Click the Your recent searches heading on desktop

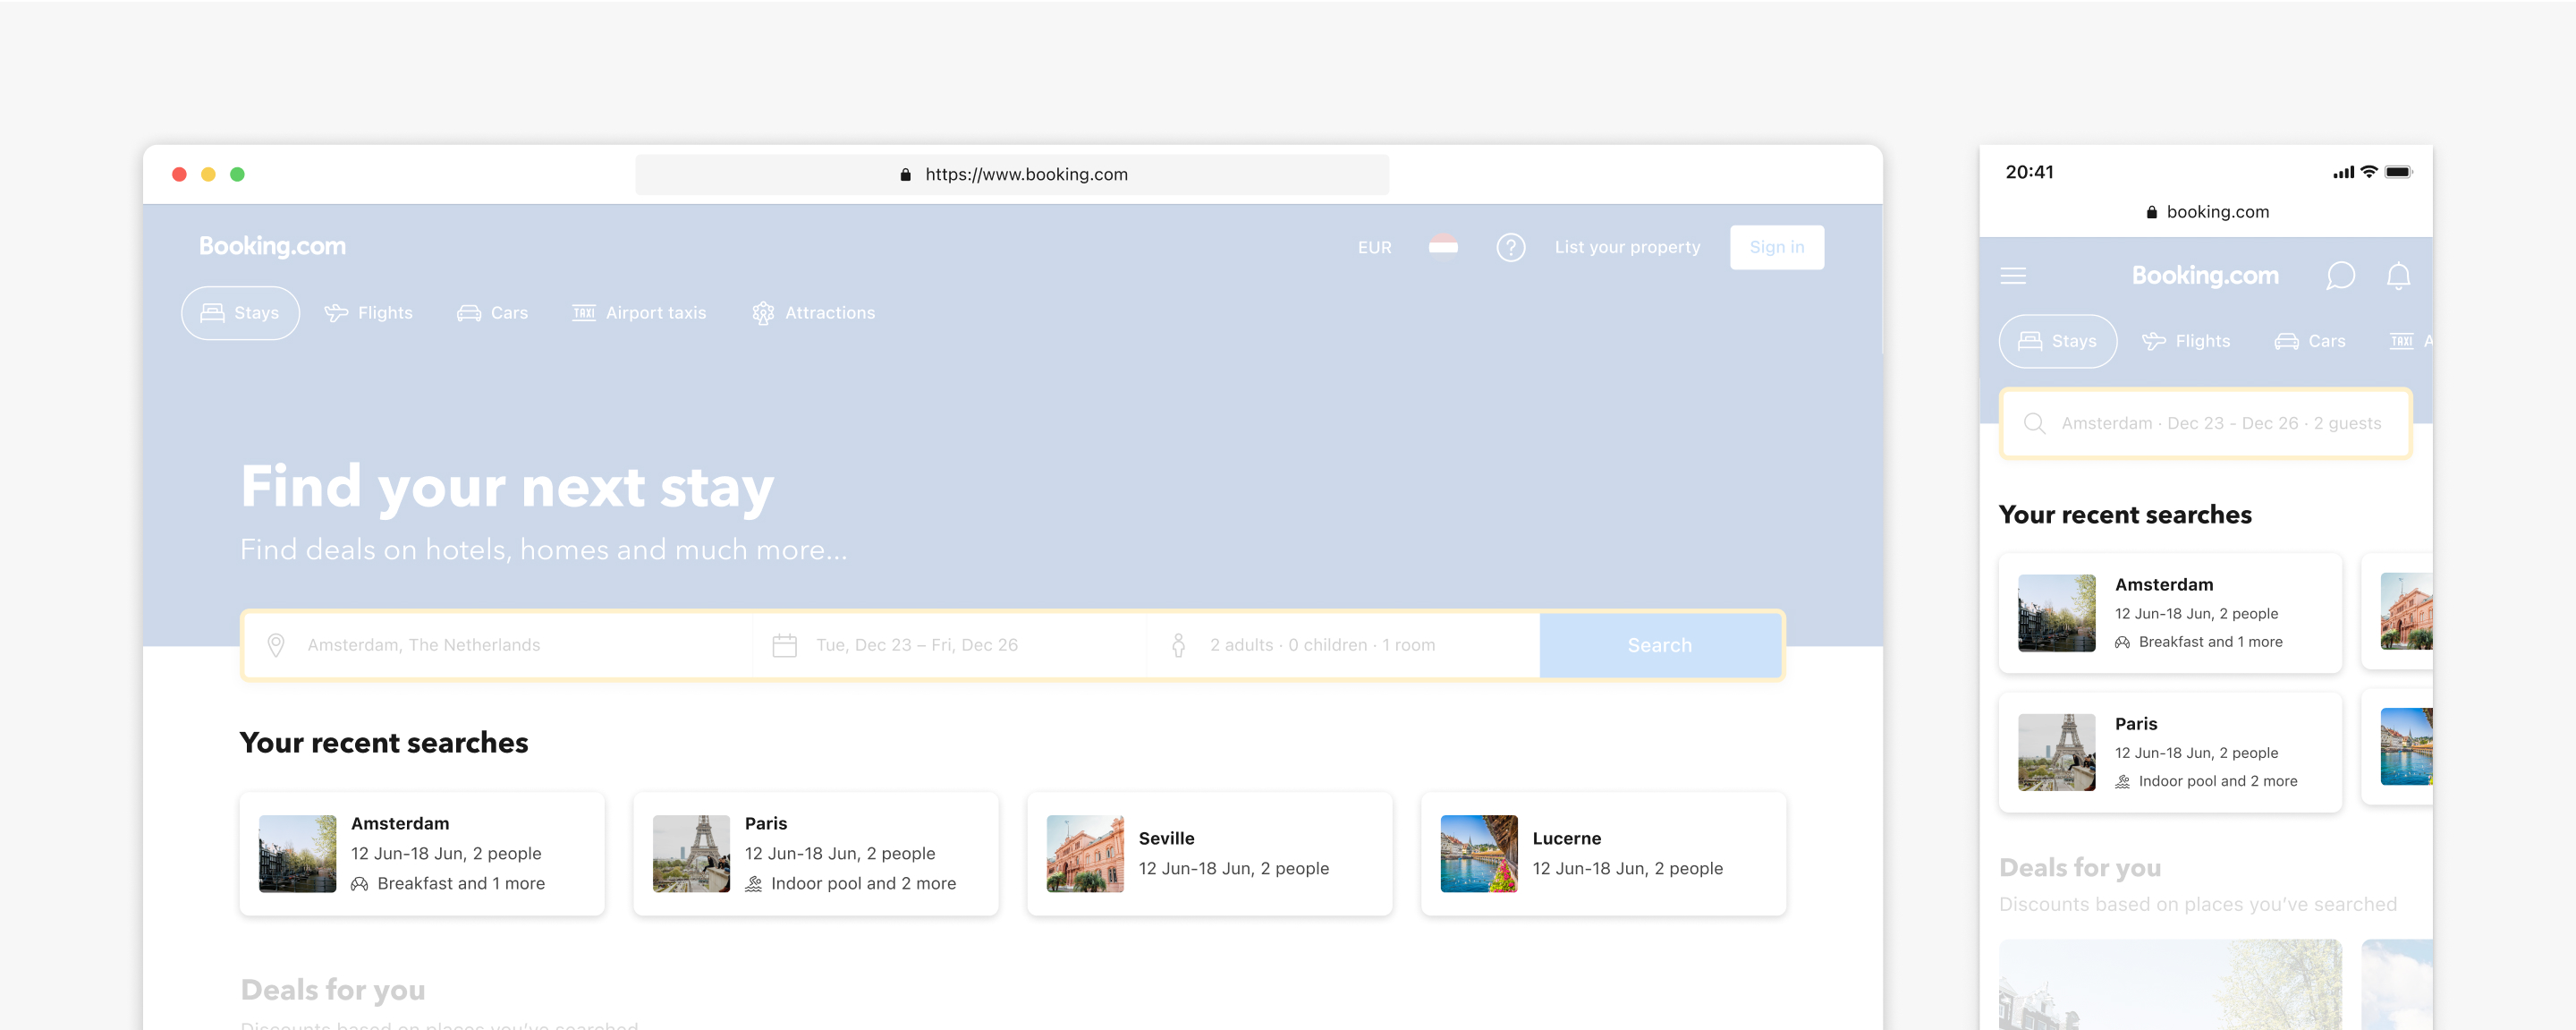tap(384, 742)
